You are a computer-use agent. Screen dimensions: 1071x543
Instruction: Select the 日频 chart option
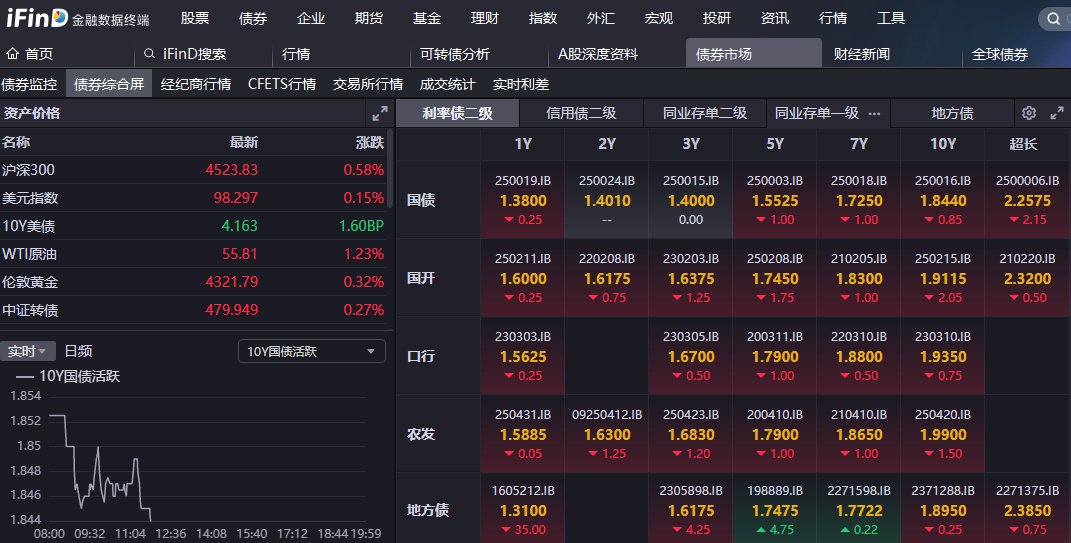click(79, 351)
